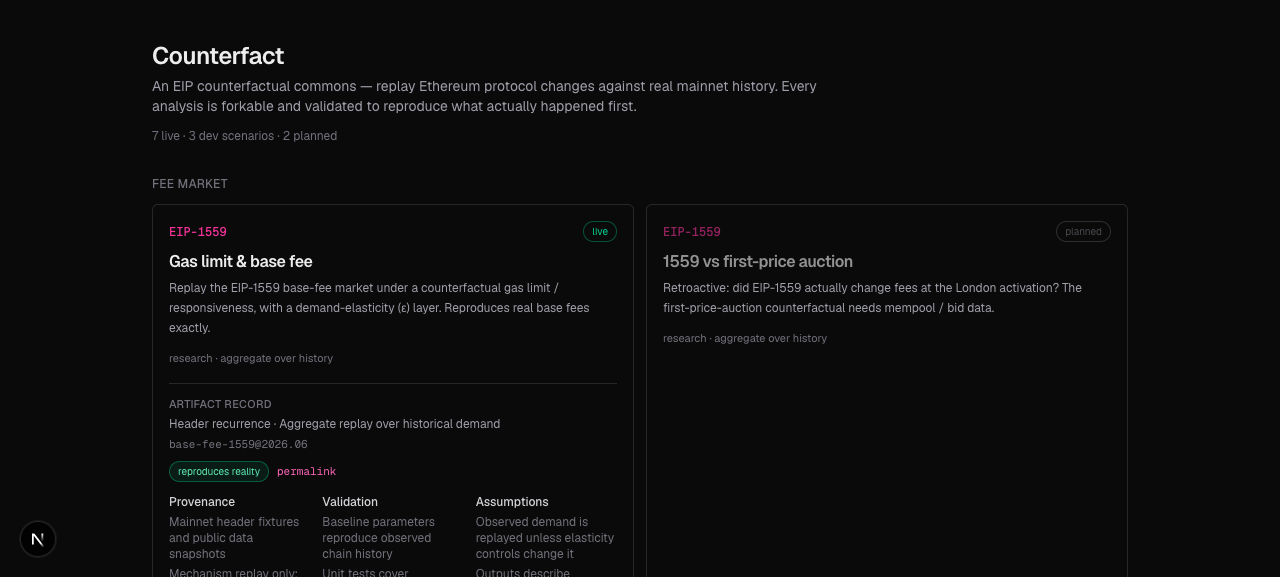Open the Next.js dev tools icon

coord(38,539)
